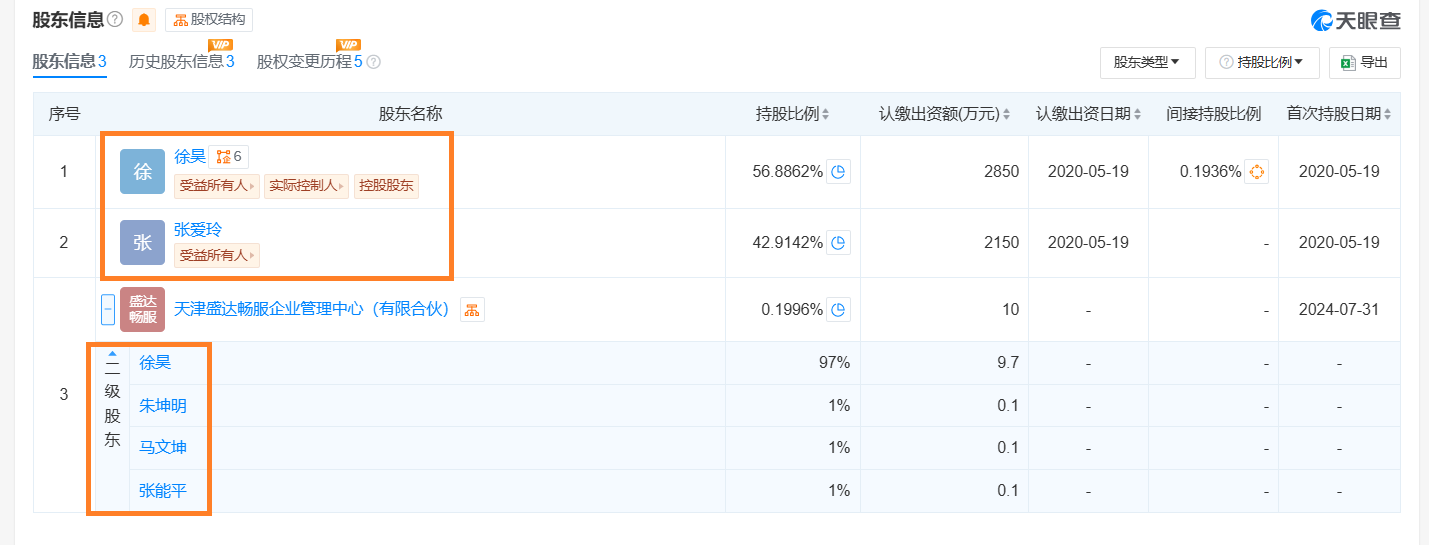View pie chart icon for 0.1996% holding
The height and width of the screenshot is (545, 1429).
(838, 309)
